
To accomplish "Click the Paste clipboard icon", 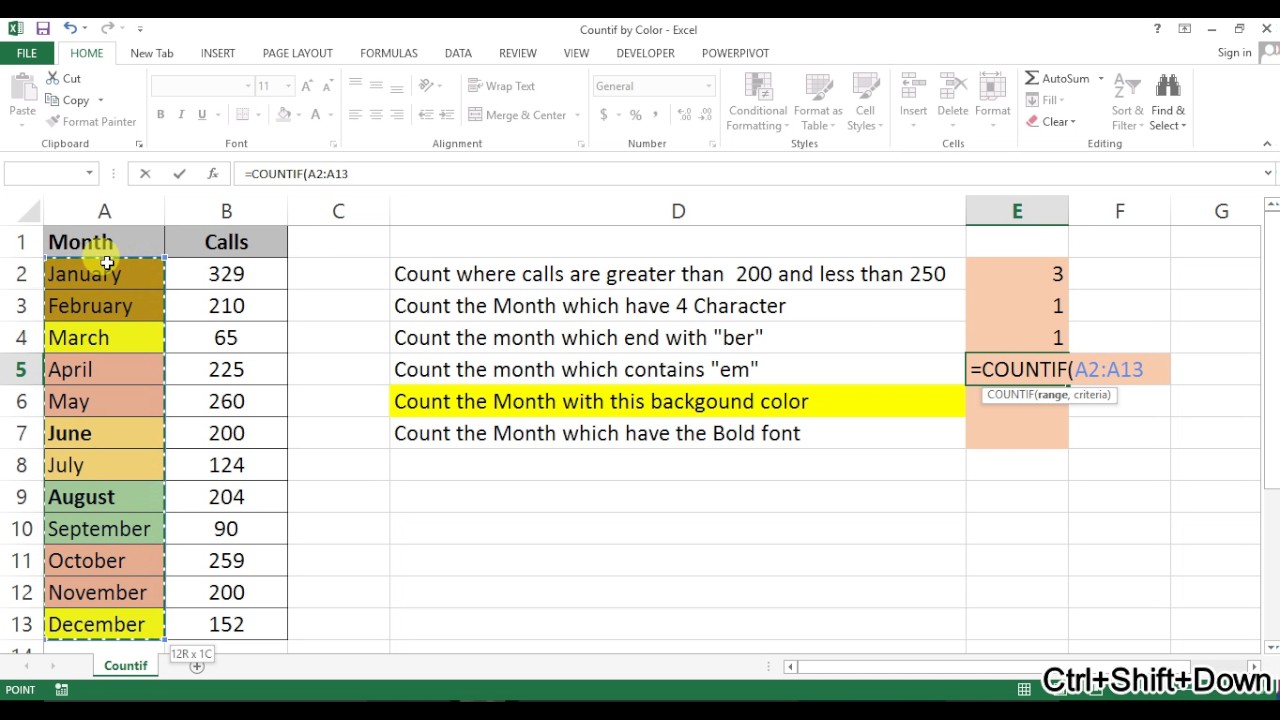I will 22,87.
